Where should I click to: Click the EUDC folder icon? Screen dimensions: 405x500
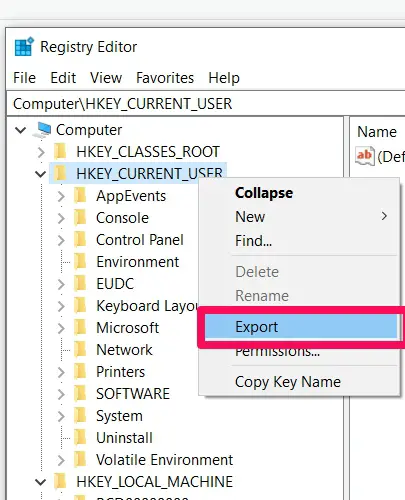click(80, 283)
